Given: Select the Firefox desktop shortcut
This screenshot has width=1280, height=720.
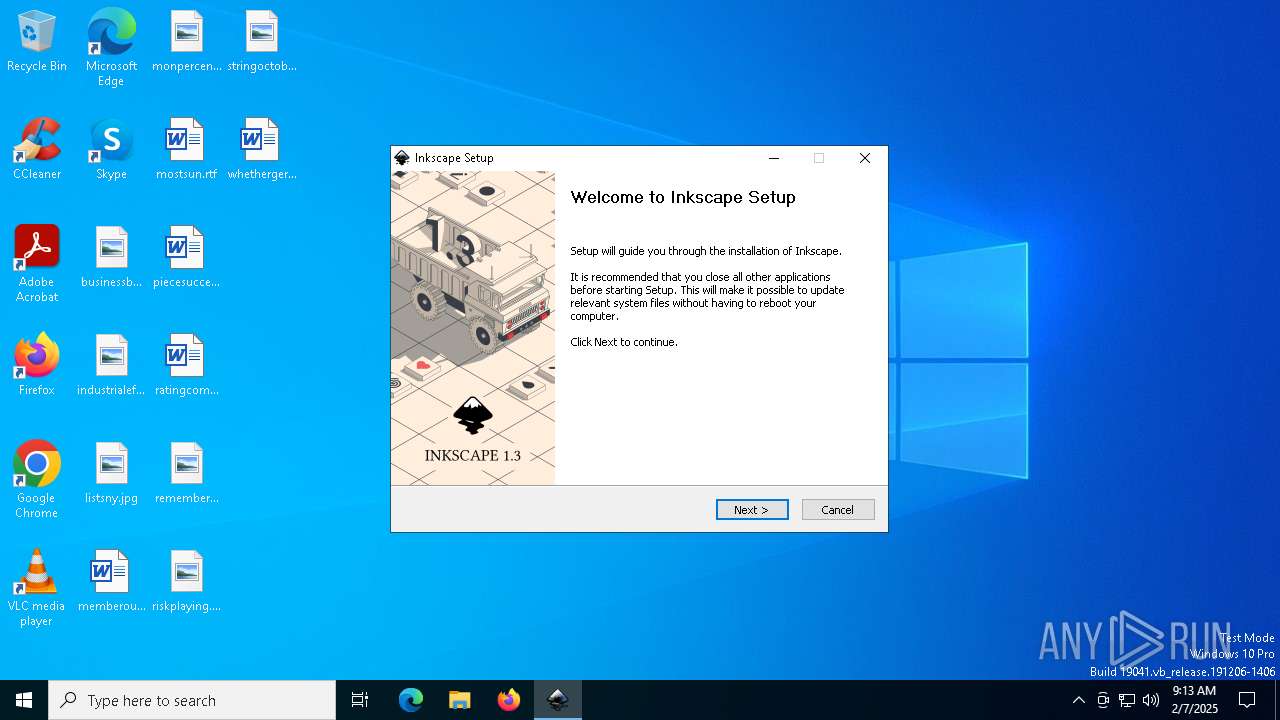Looking at the screenshot, I should pyautogui.click(x=37, y=366).
